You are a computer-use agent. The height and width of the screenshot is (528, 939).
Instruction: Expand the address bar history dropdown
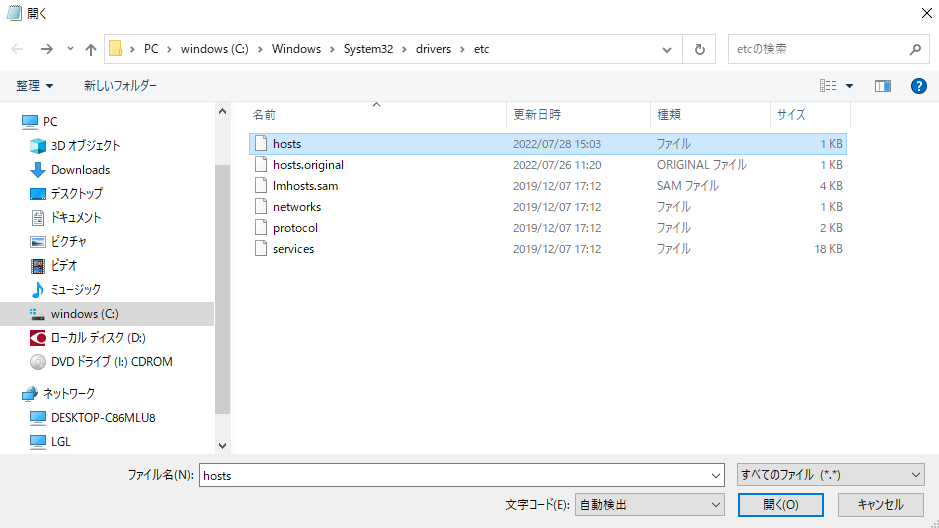(x=667, y=49)
